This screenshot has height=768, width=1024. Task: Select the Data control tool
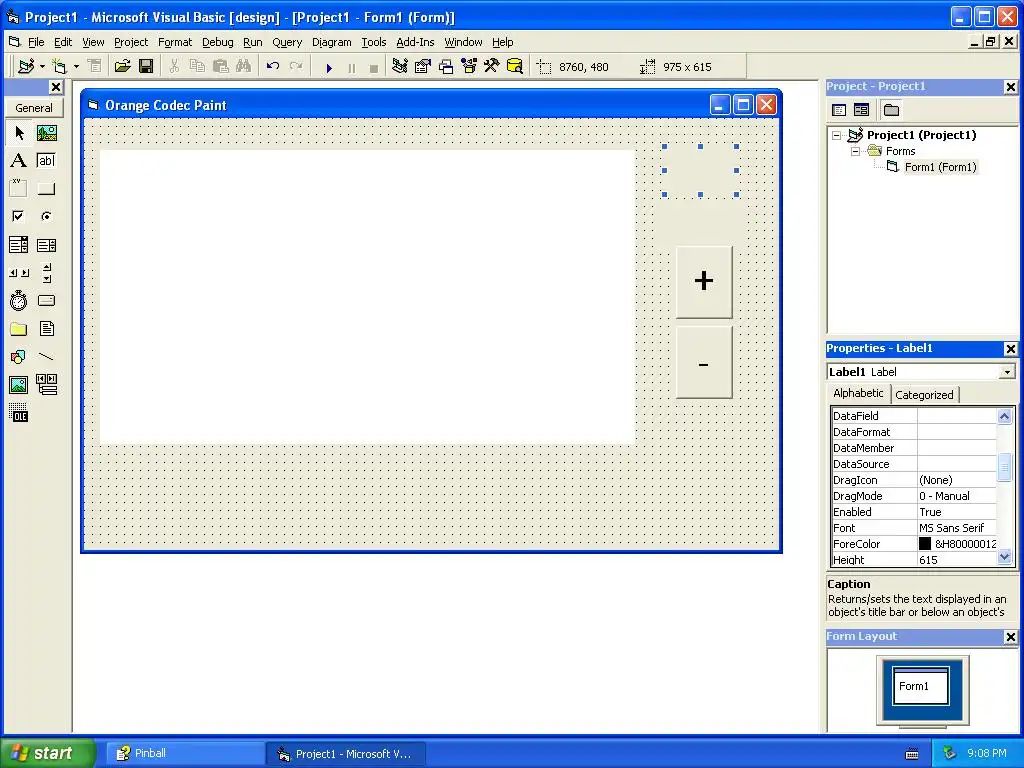46,385
